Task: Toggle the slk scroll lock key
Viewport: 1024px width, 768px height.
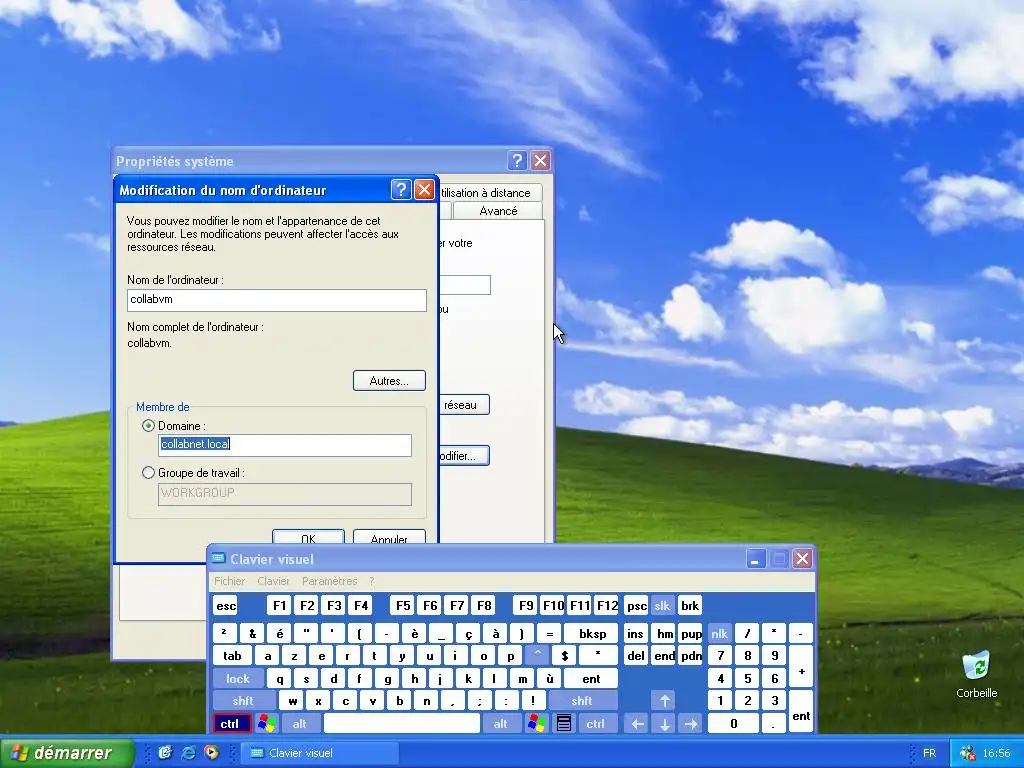Action: point(662,606)
